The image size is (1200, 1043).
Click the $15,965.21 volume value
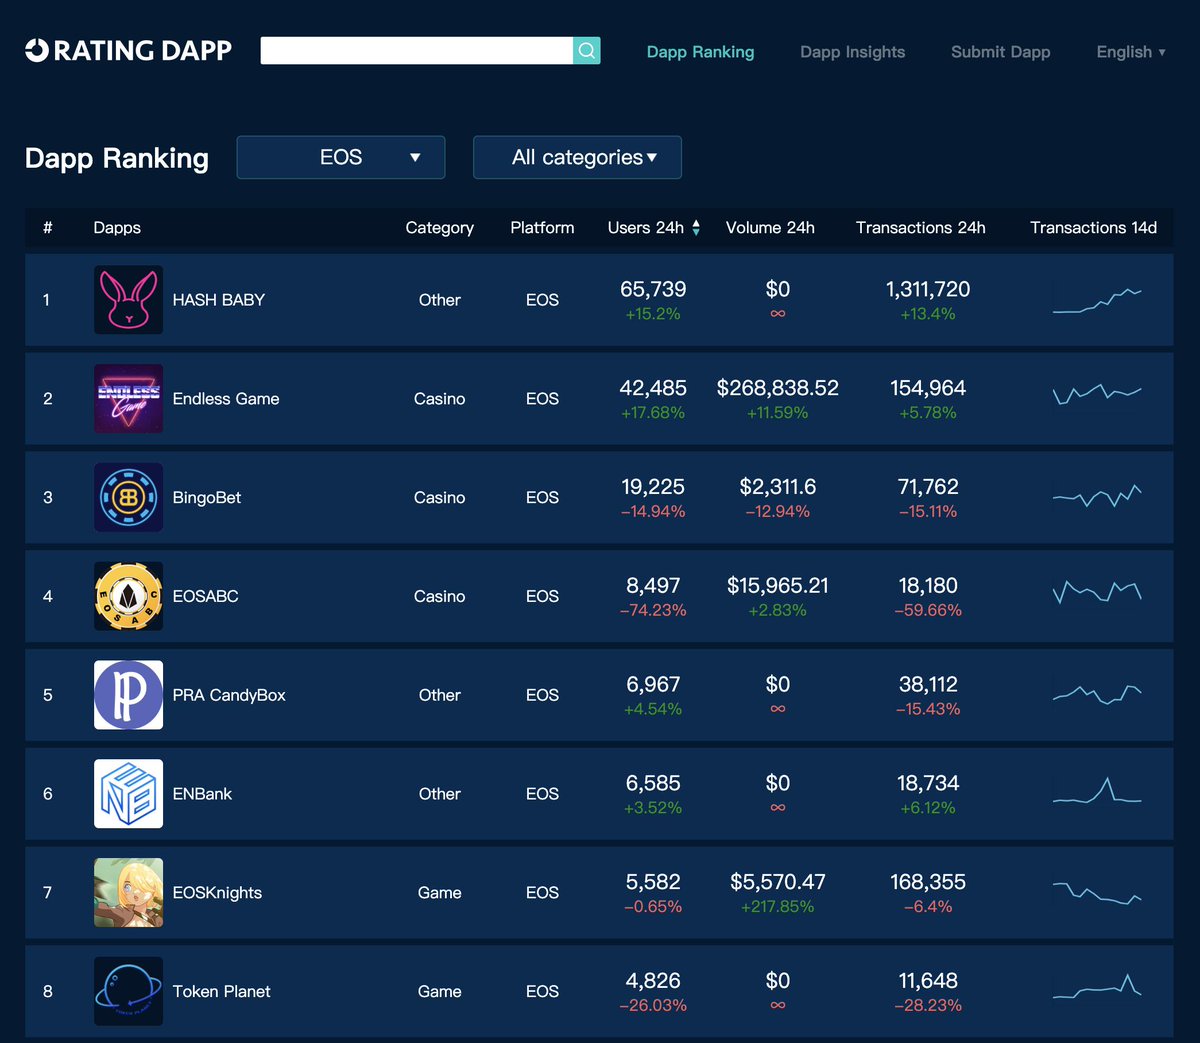(x=777, y=586)
